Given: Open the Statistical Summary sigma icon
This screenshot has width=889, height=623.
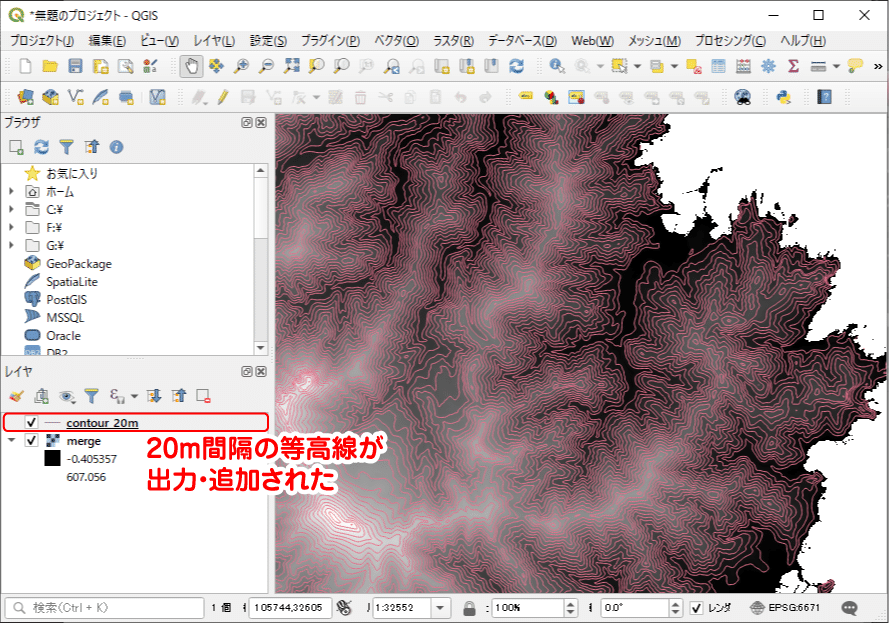Looking at the screenshot, I should point(792,67).
